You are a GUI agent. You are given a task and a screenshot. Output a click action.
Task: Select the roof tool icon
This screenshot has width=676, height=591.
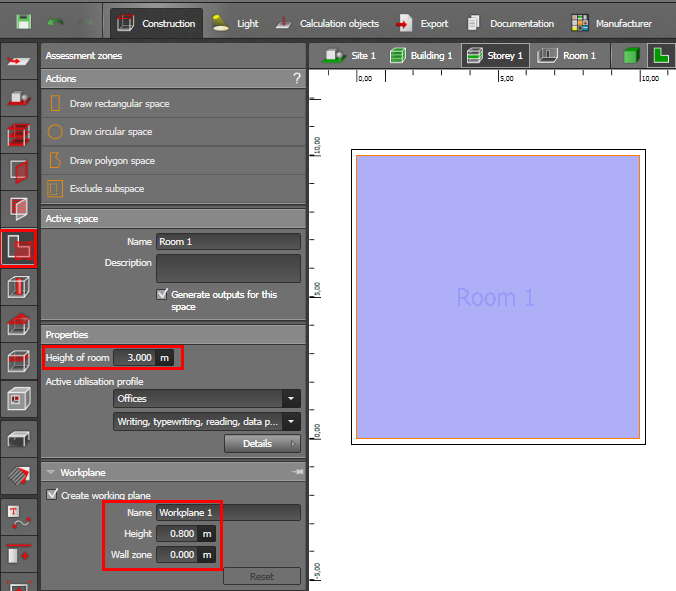click(x=19, y=324)
